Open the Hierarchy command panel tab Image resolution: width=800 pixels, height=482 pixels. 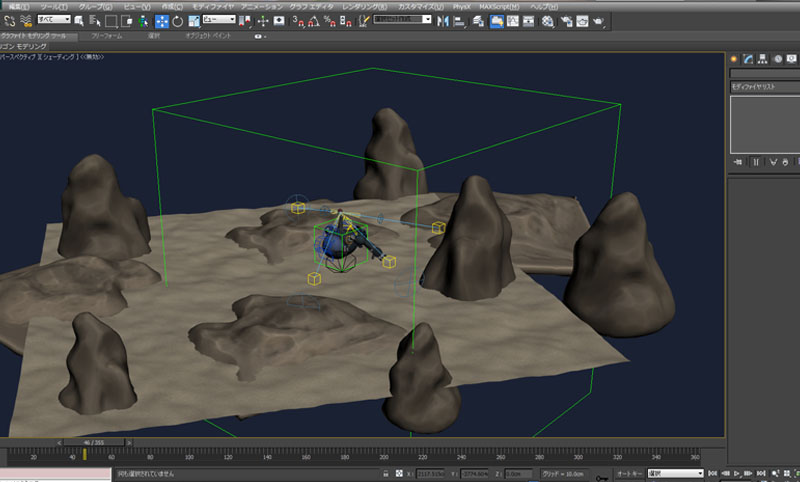click(x=762, y=59)
